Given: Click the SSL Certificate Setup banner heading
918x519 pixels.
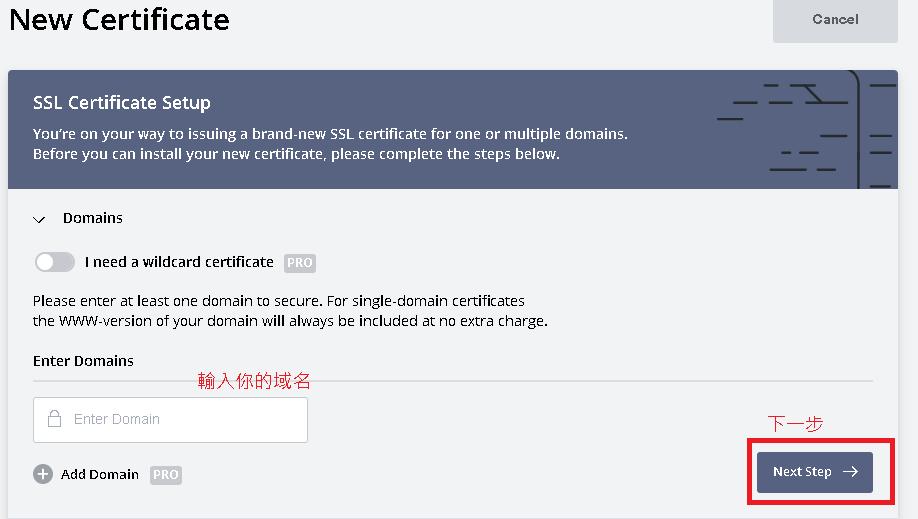Looking at the screenshot, I should (122, 103).
